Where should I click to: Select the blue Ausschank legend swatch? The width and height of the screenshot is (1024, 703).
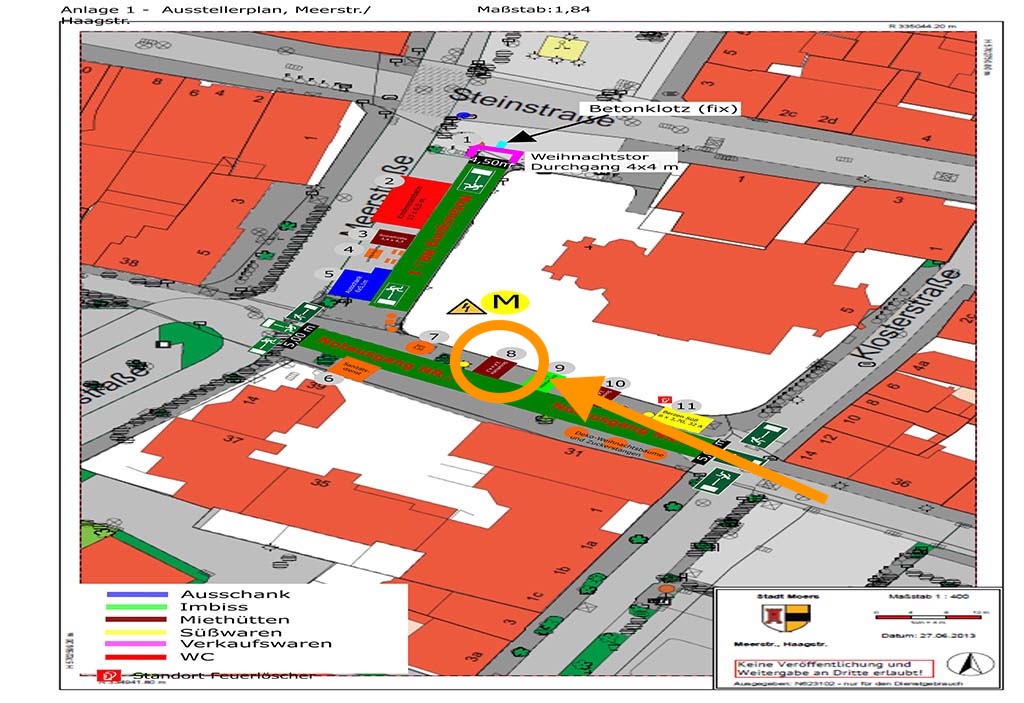pyautogui.click(x=137, y=593)
